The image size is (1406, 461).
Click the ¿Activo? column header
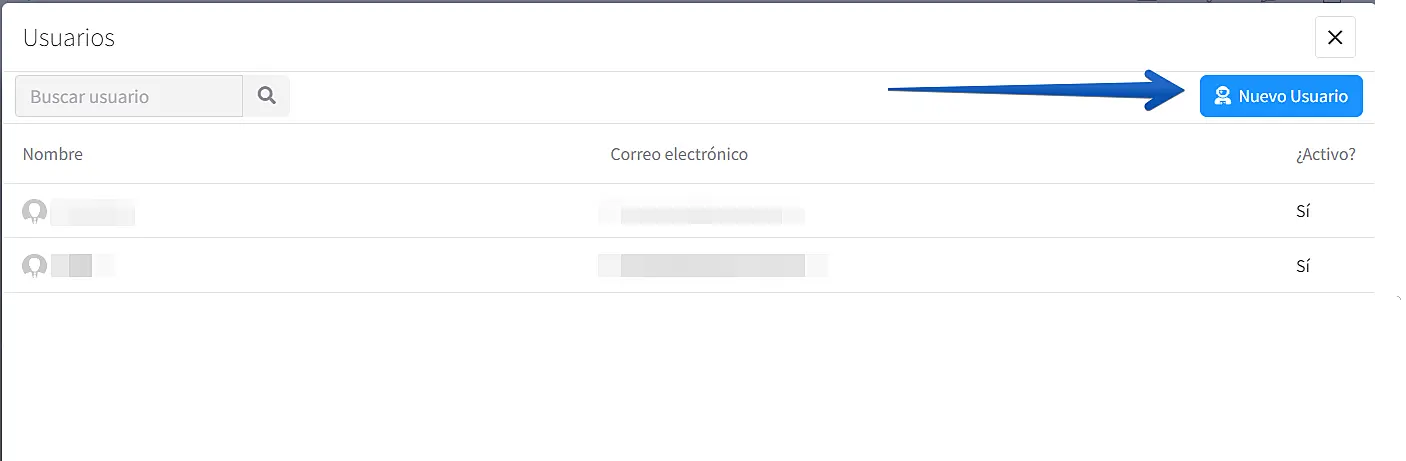coord(1325,154)
